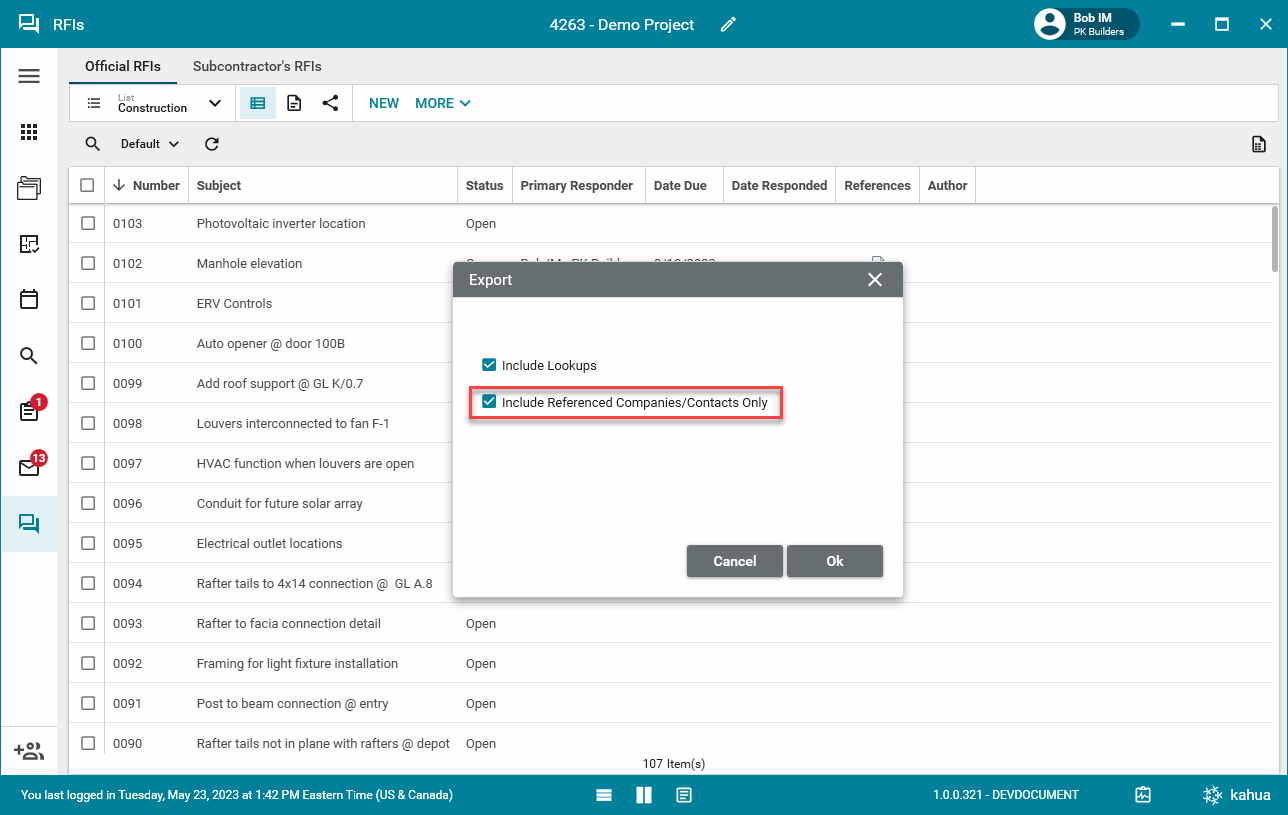This screenshot has height=815, width=1288.
Task: Cancel the Export dialog
Action: click(x=734, y=561)
